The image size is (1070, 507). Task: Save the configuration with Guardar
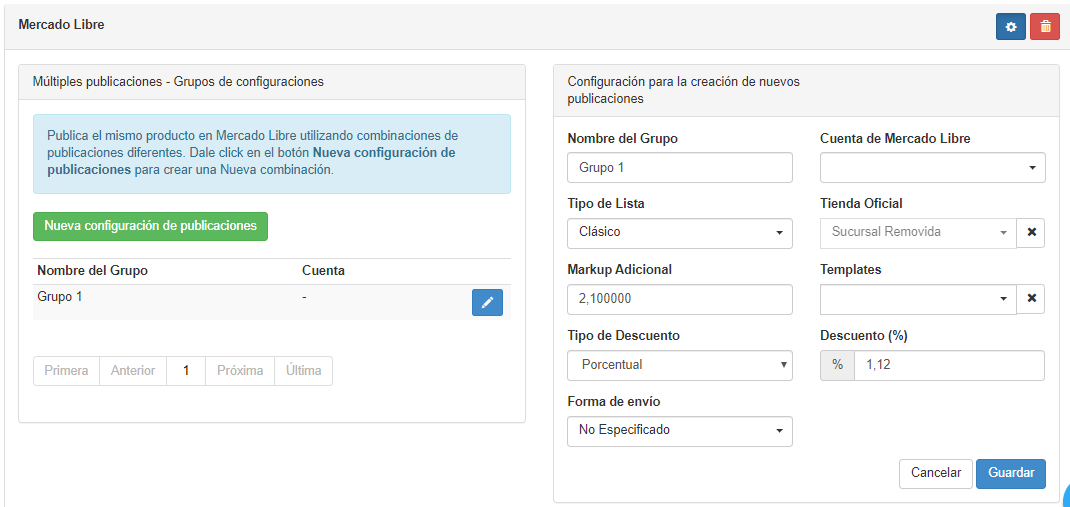tap(1011, 473)
